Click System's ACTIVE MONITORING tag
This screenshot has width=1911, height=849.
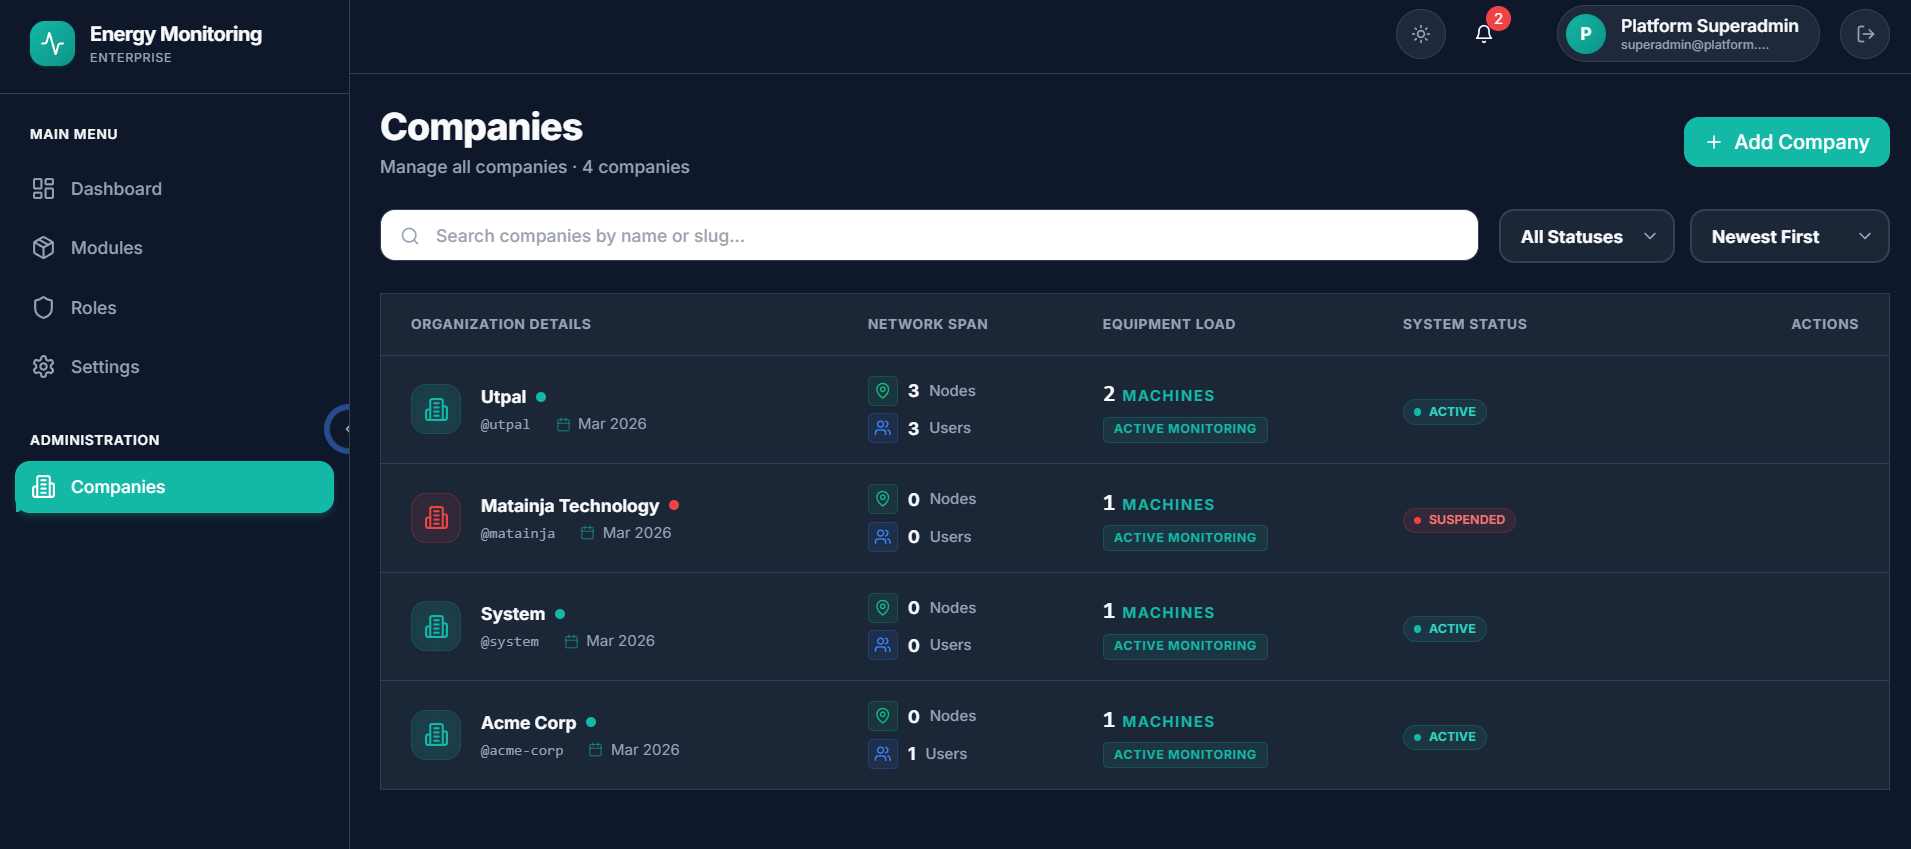coord(1185,646)
